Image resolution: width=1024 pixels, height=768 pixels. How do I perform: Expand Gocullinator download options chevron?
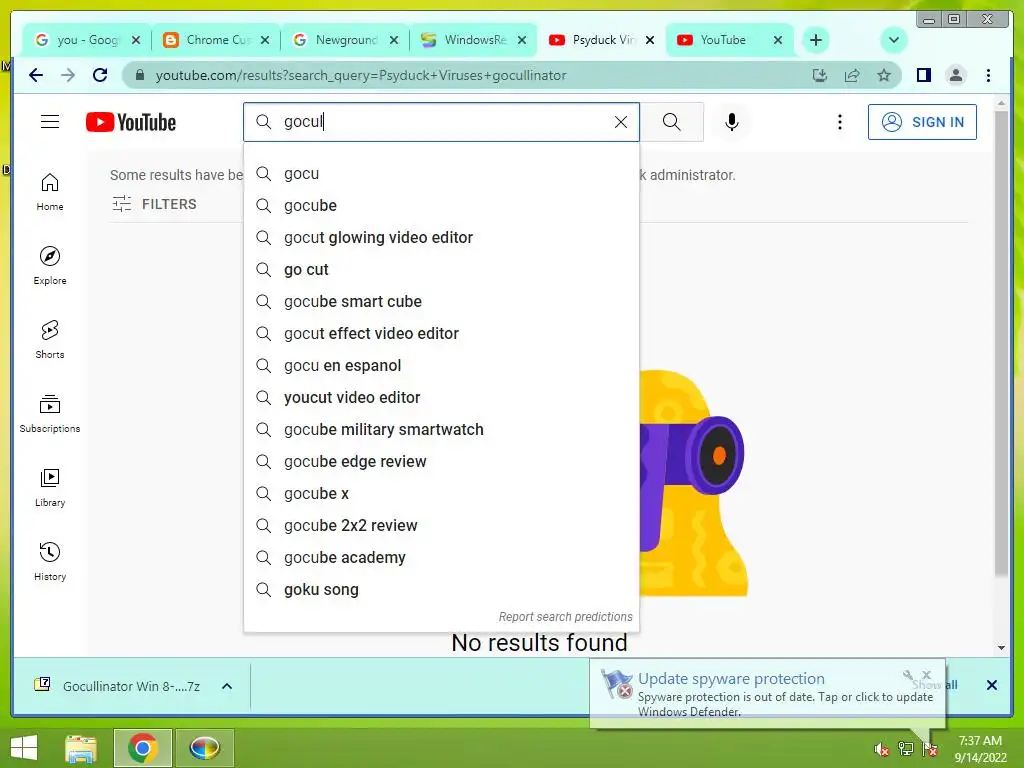[227, 686]
